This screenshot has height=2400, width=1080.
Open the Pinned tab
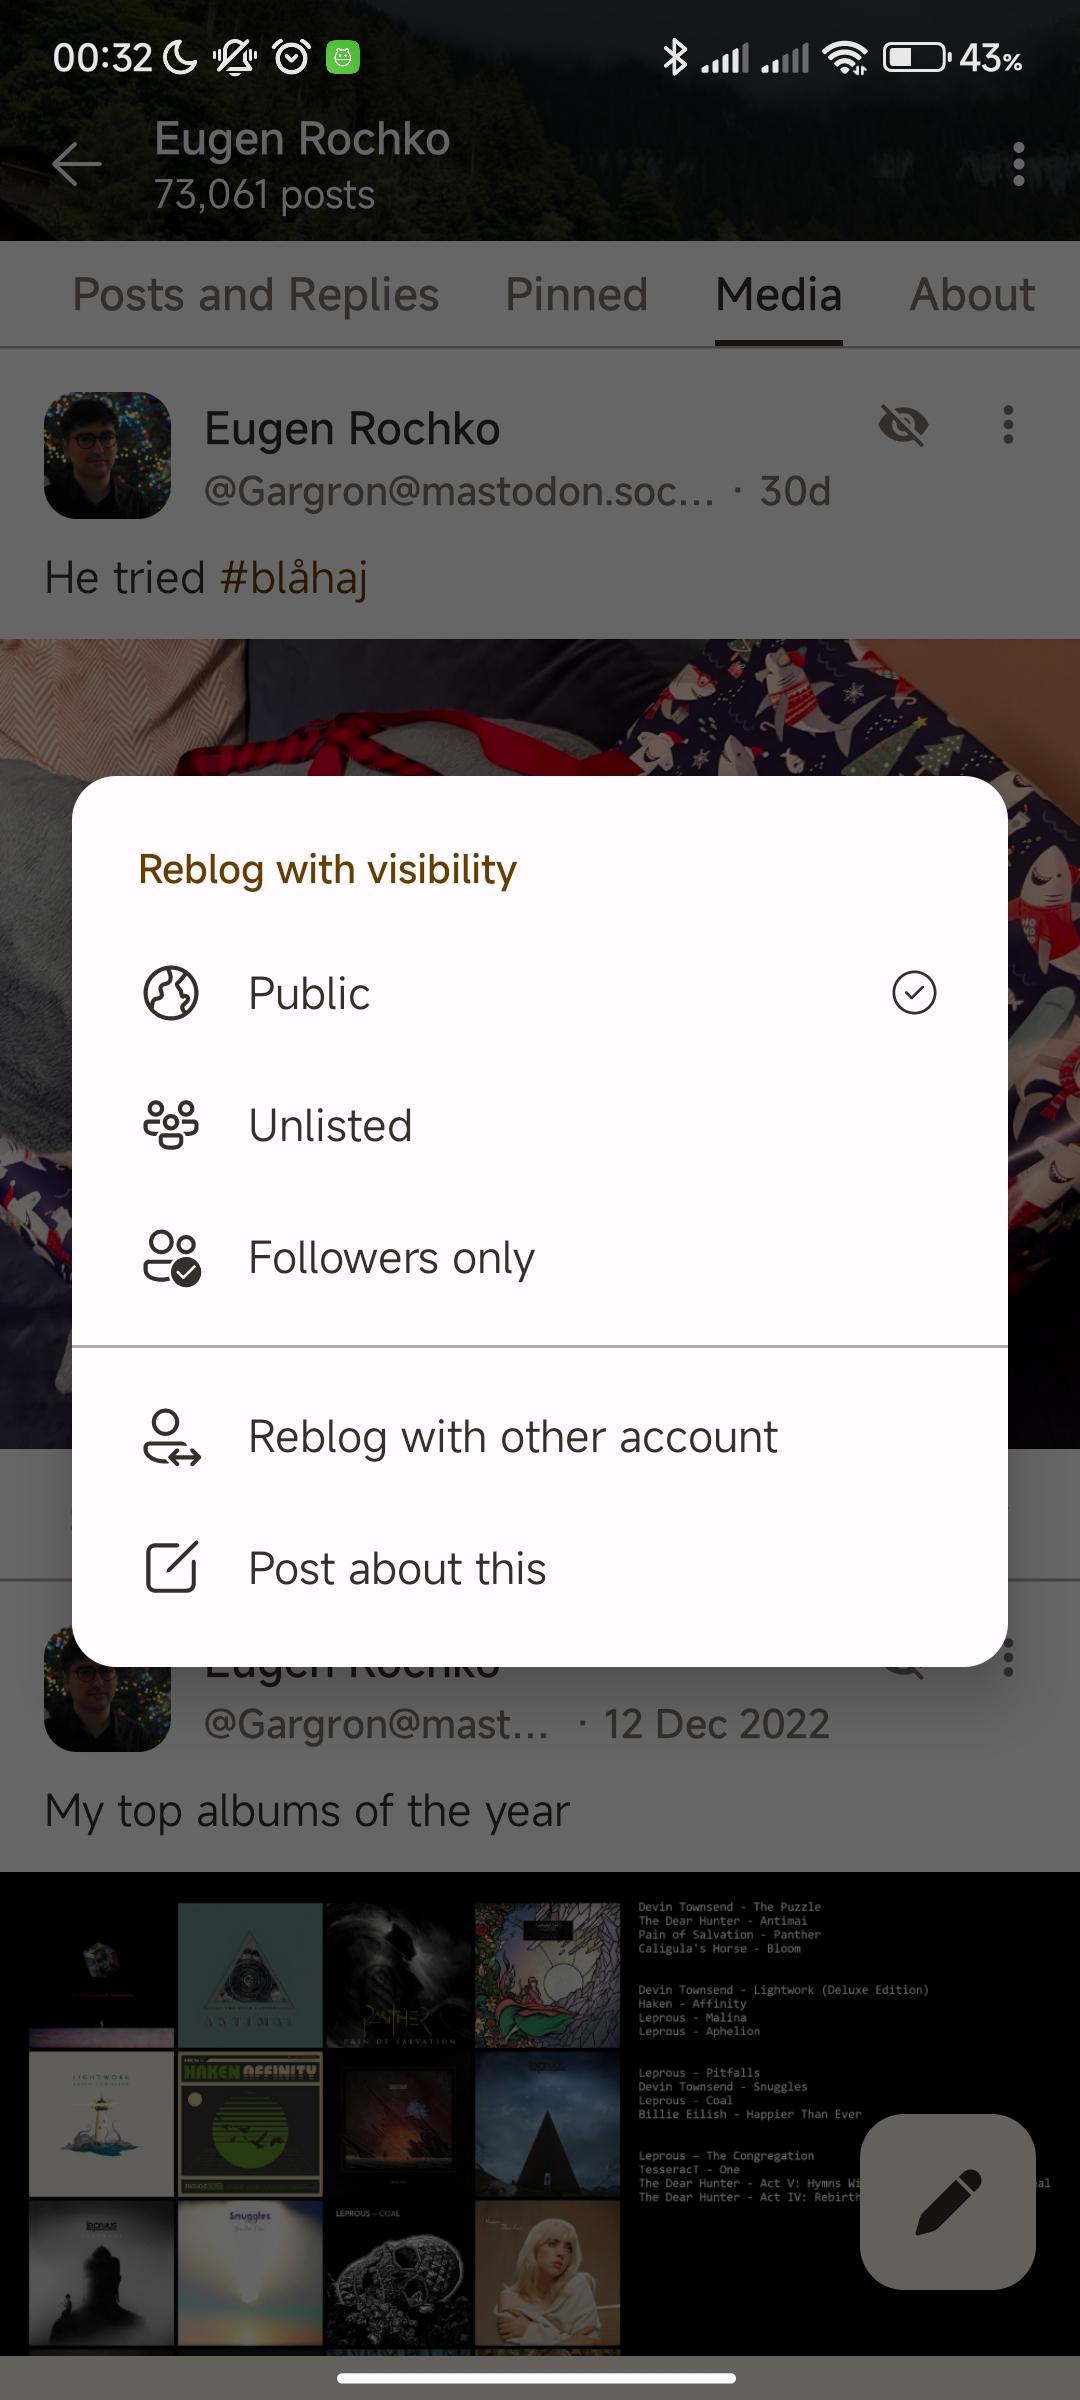pyautogui.click(x=576, y=294)
